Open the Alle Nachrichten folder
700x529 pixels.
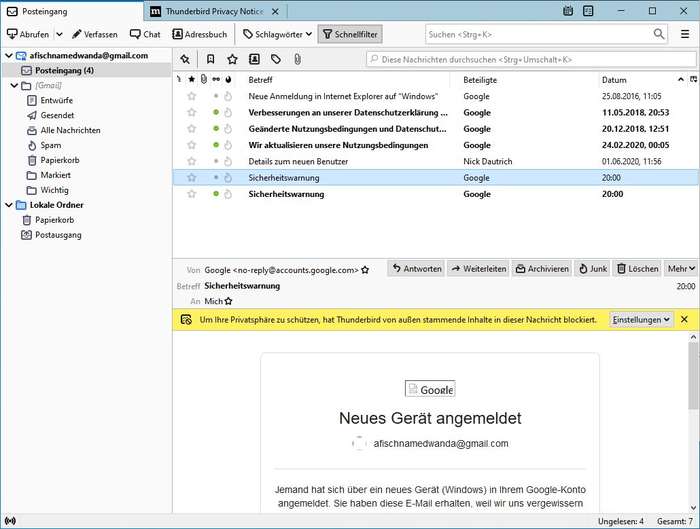click(x=70, y=130)
